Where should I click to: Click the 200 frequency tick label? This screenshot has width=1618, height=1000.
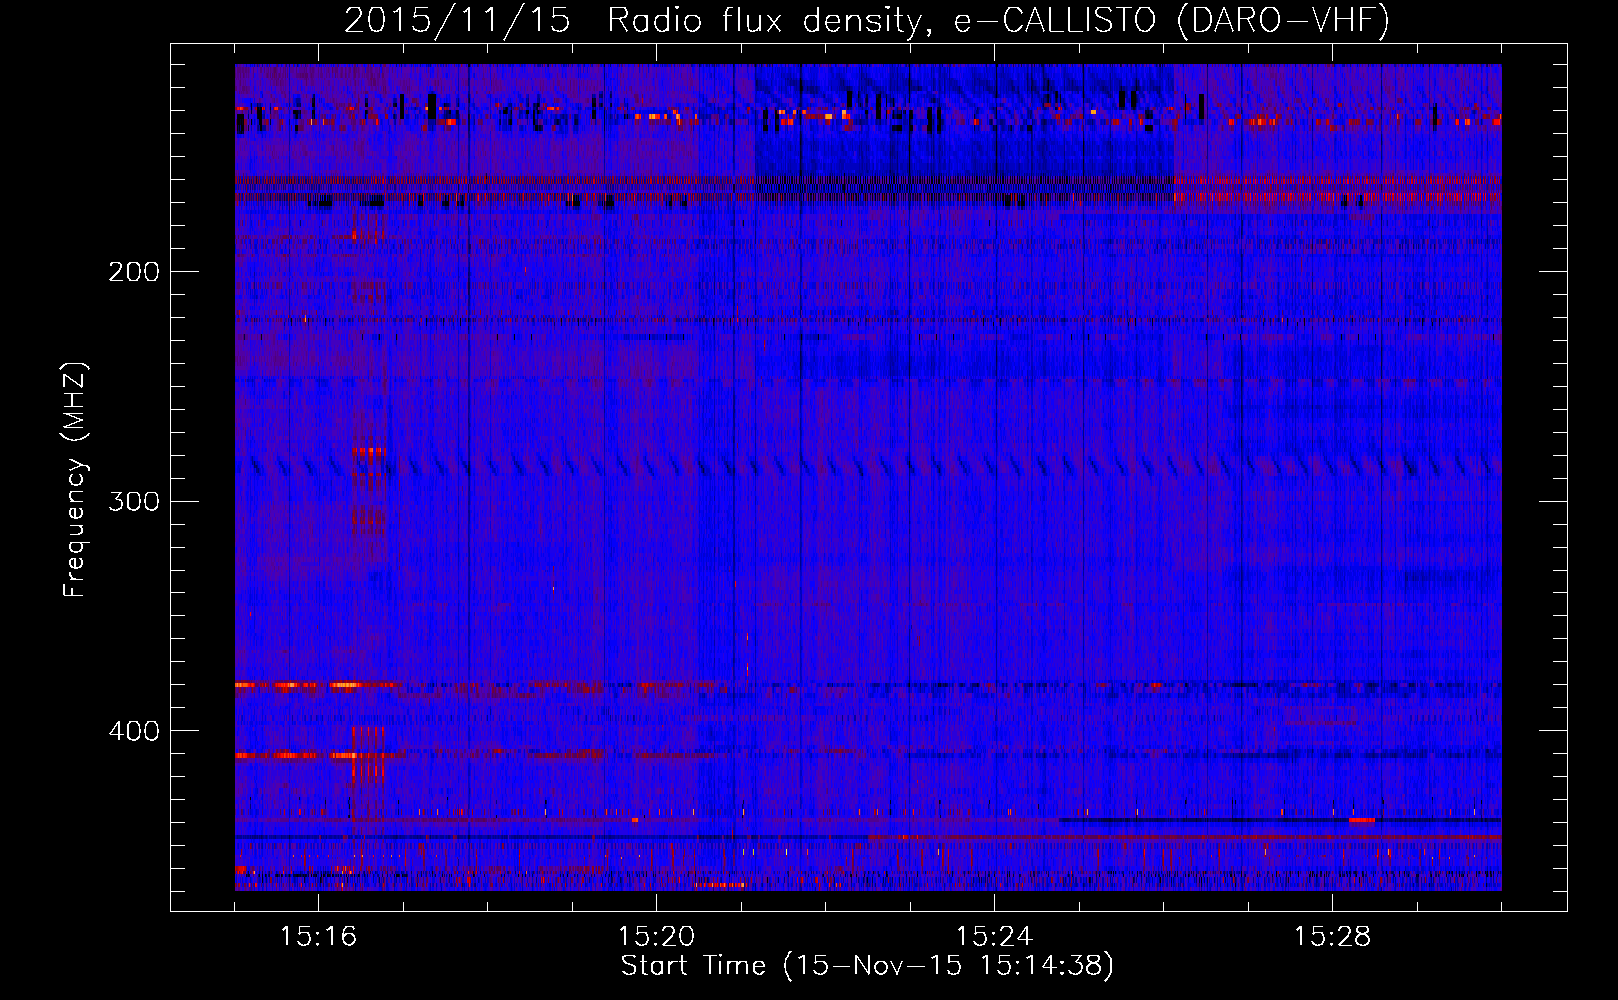(x=134, y=272)
